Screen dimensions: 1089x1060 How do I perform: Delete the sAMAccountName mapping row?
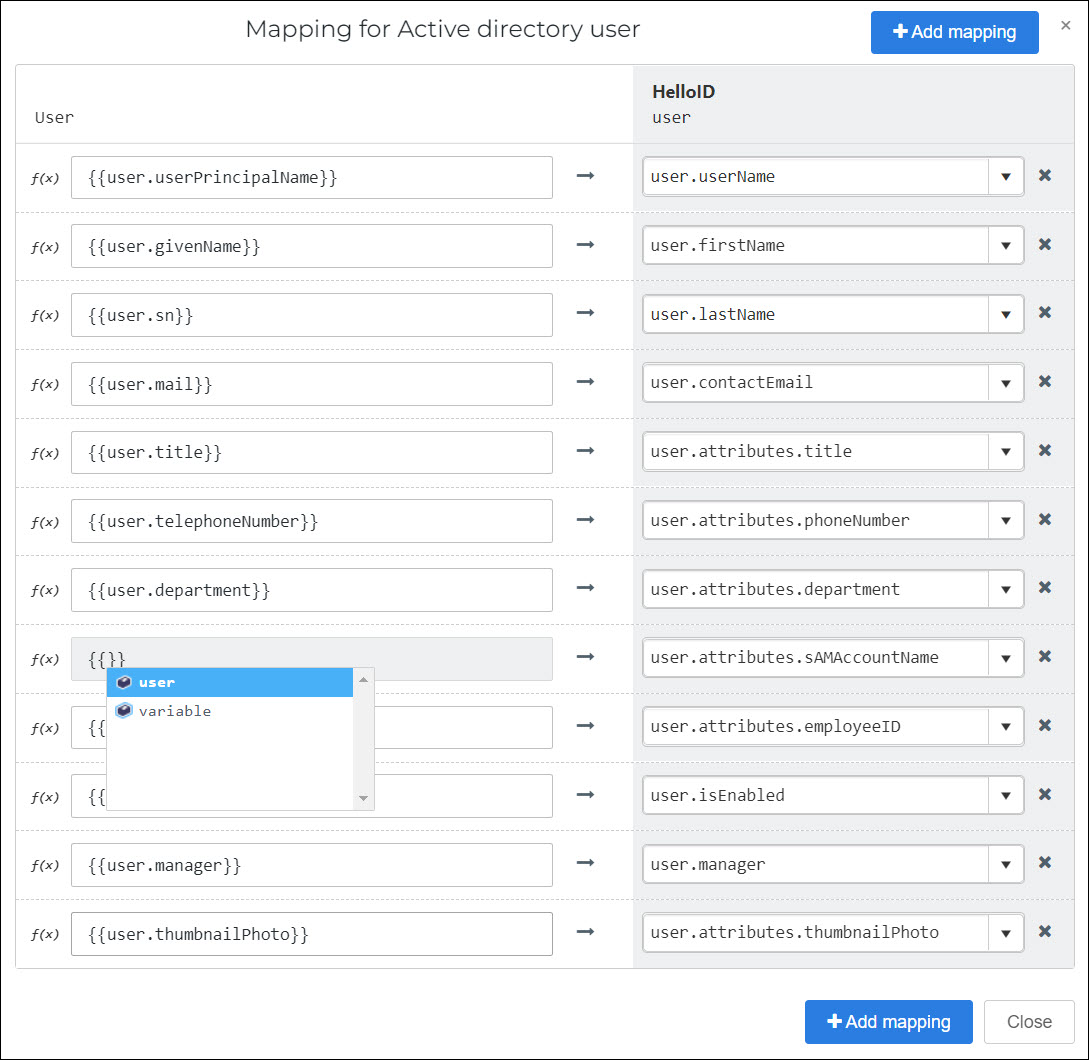tap(1045, 656)
